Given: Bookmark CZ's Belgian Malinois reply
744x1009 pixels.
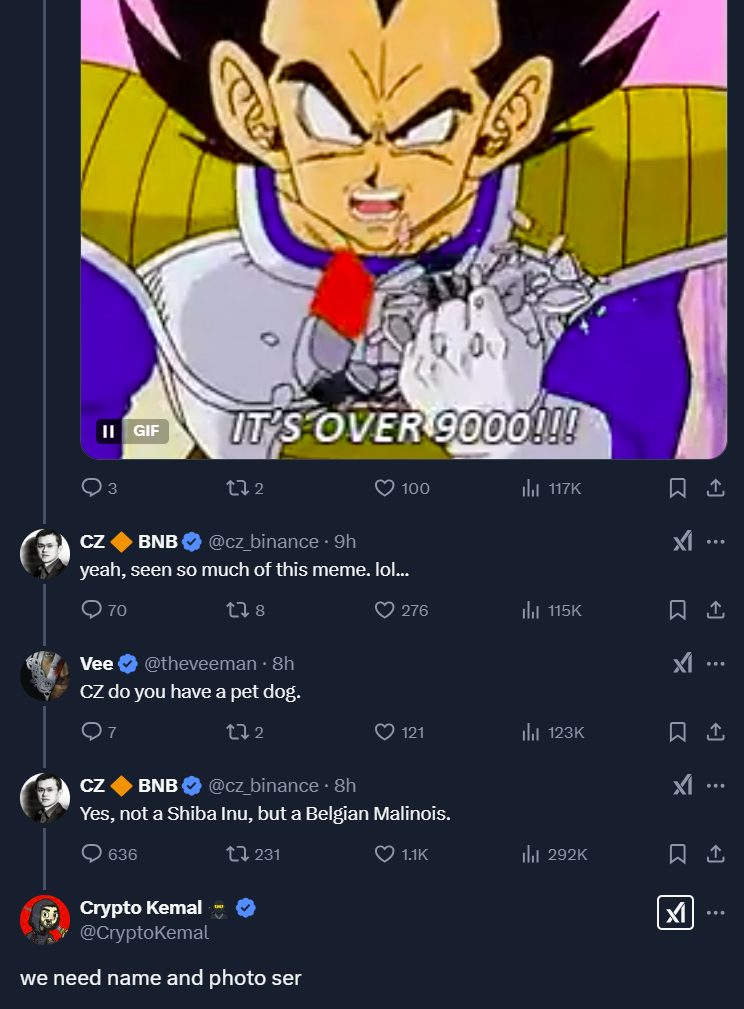Looking at the screenshot, I should (677, 854).
